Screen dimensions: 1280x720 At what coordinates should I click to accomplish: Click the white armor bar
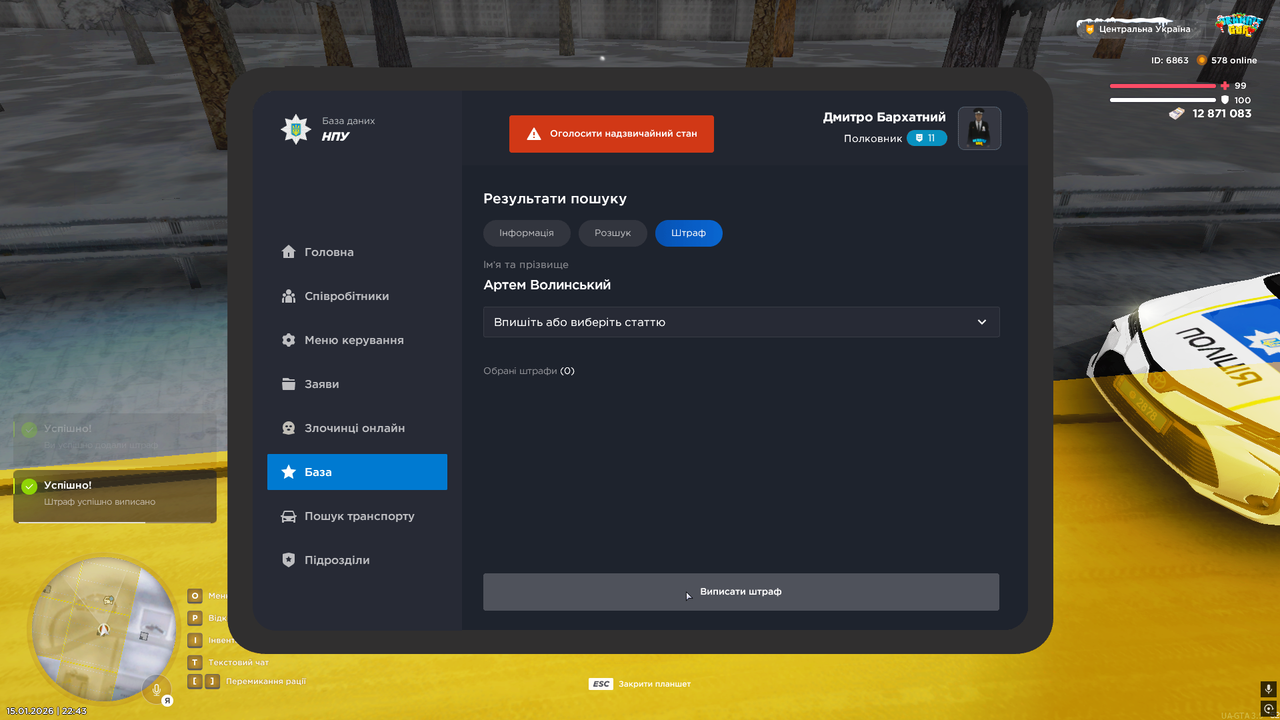point(1162,100)
